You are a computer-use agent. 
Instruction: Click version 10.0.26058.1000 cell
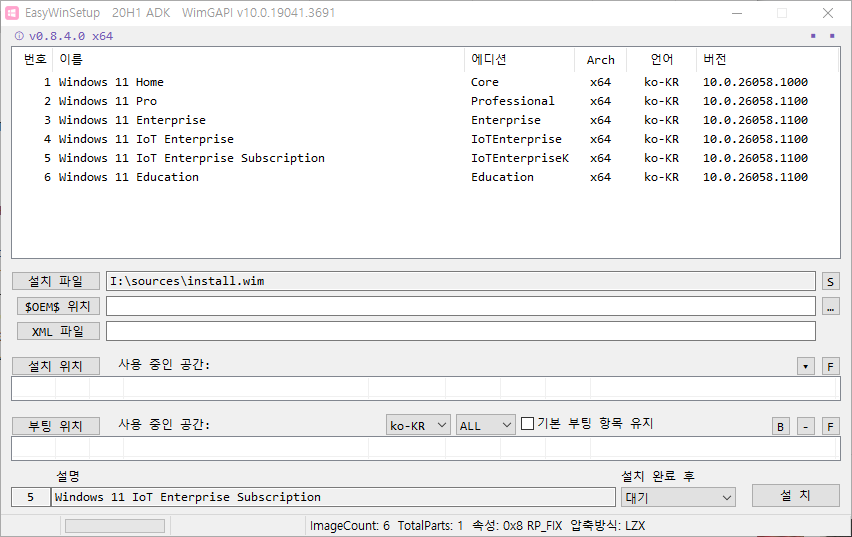coord(755,82)
